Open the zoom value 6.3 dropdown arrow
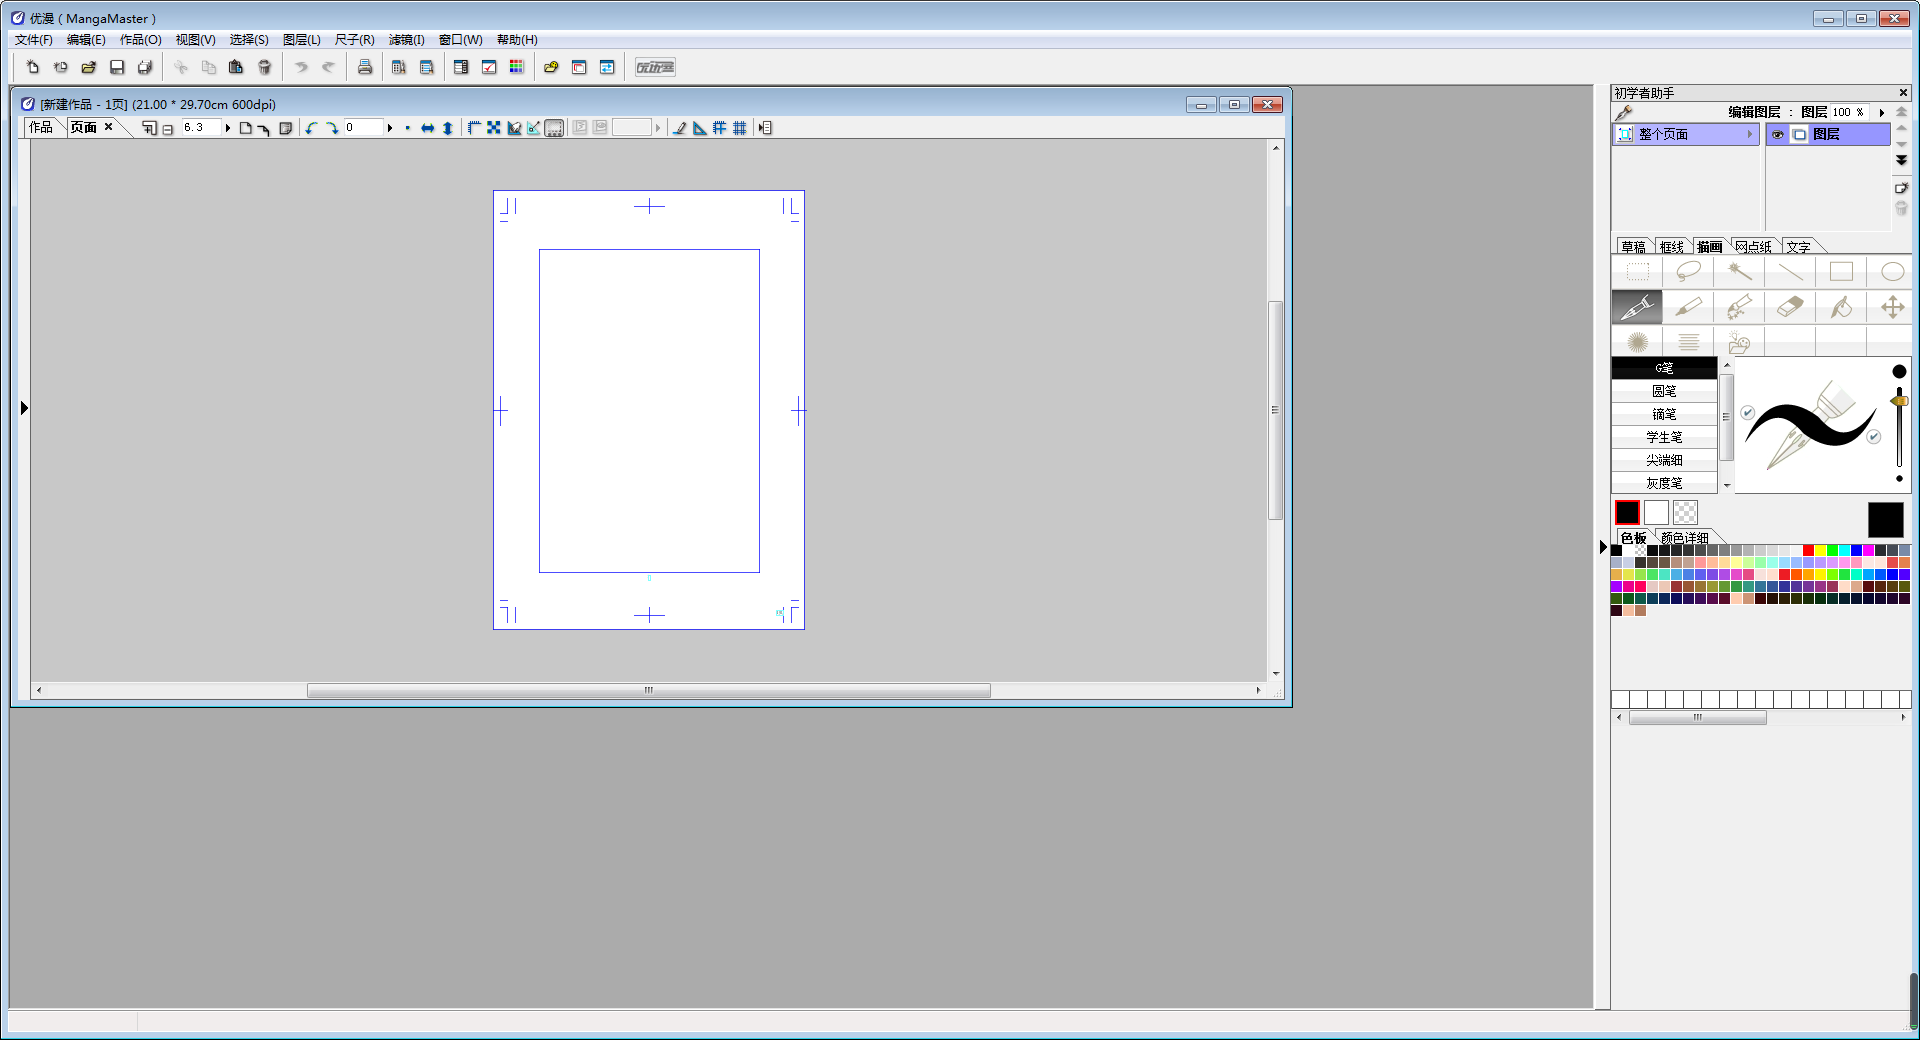This screenshot has height=1040, width=1920. click(228, 128)
